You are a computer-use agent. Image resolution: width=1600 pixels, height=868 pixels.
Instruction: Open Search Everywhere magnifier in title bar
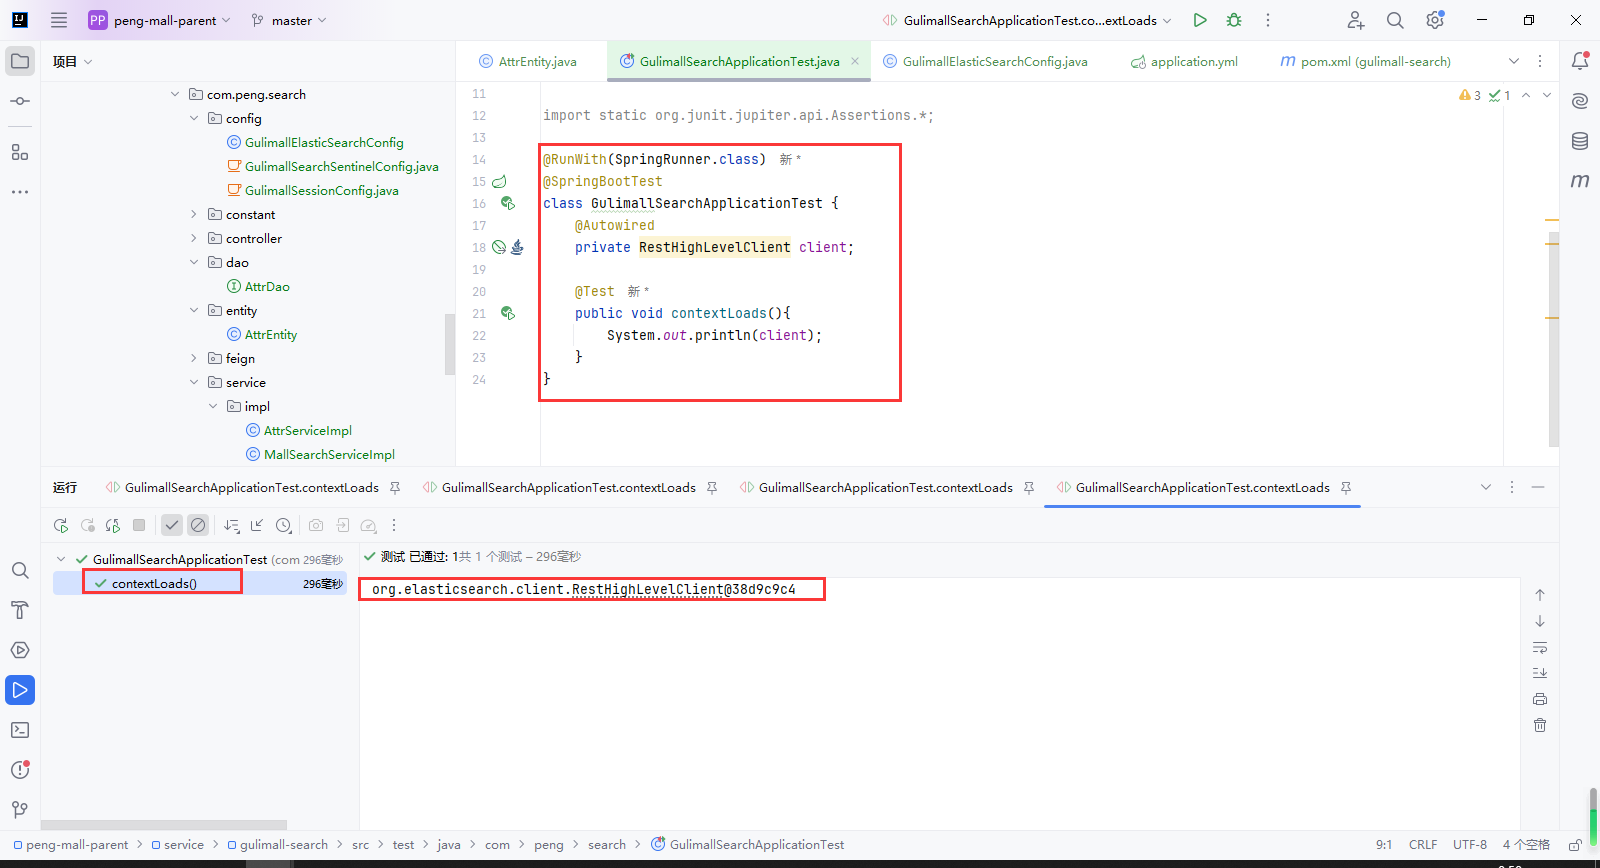click(x=1395, y=20)
